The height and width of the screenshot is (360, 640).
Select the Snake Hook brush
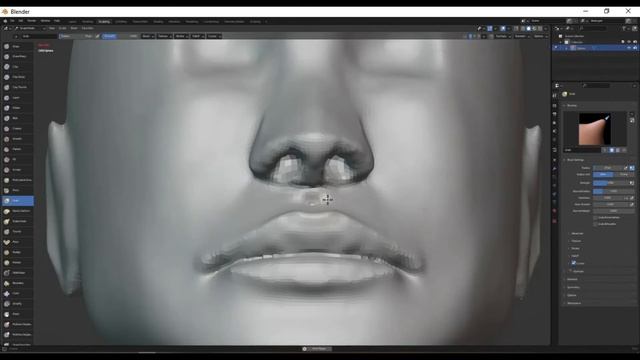[x=17, y=221]
